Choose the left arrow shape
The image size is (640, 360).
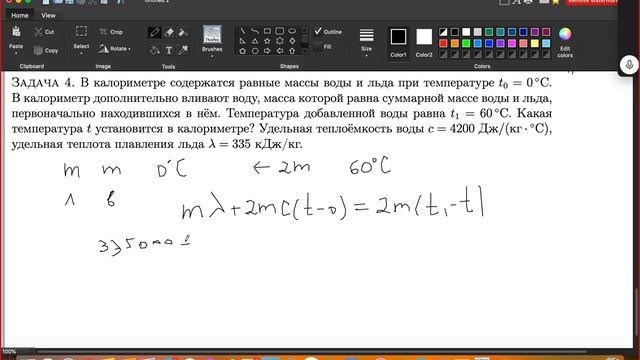(x=280, y=51)
